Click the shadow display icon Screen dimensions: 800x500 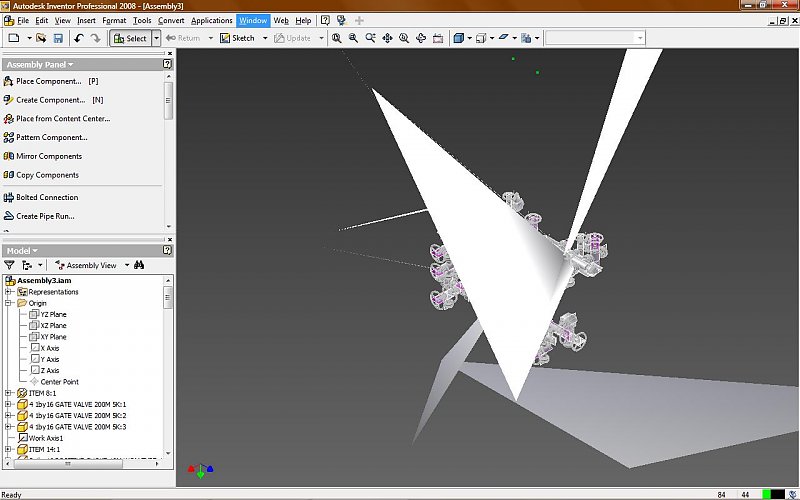[x=504, y=38]
